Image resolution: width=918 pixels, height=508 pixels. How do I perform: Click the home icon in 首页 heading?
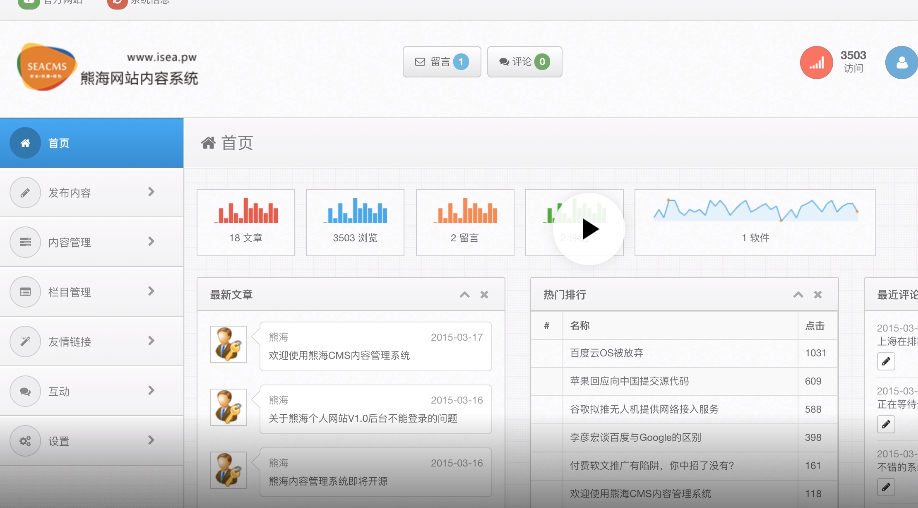[x=208, y=143]
